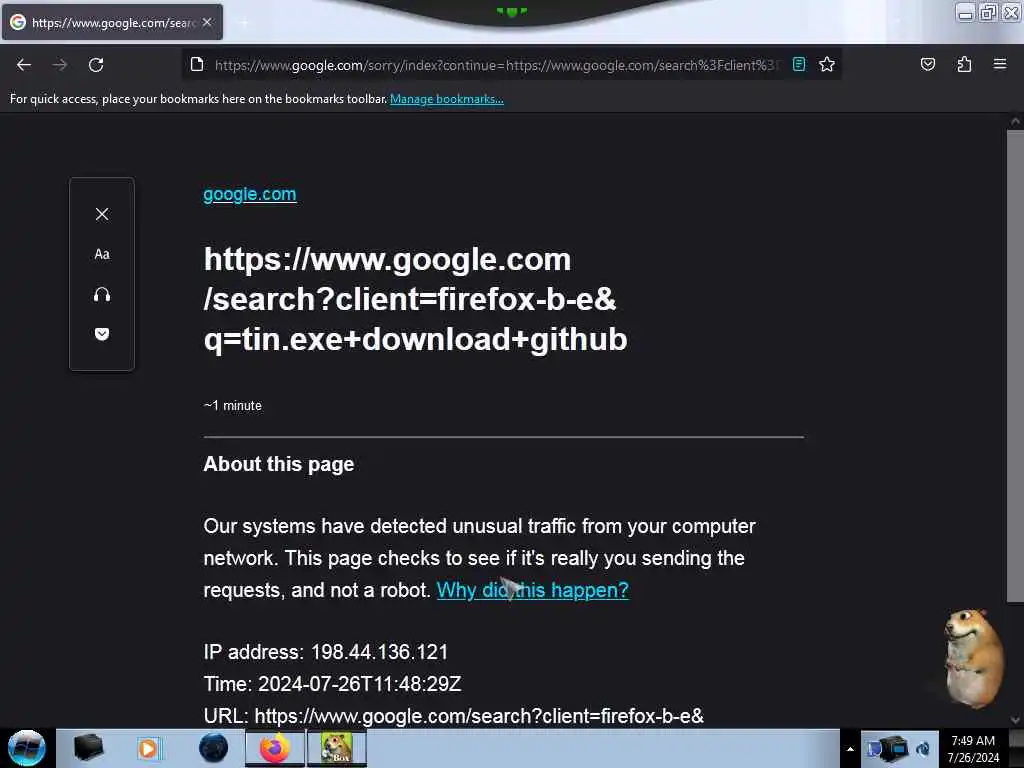
Task: Reload the current page
Action: 96,65
